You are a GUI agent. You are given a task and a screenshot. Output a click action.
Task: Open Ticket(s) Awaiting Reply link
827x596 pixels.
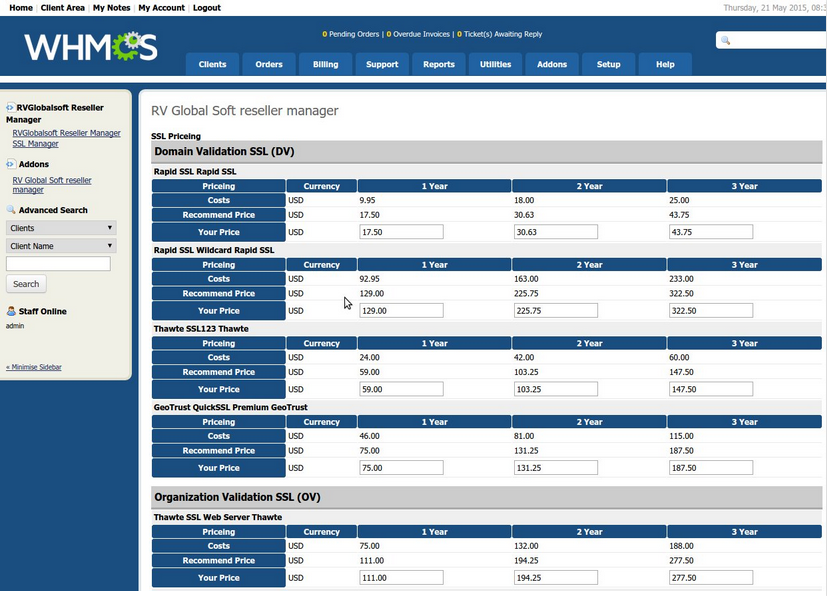[x=499, y=34]
